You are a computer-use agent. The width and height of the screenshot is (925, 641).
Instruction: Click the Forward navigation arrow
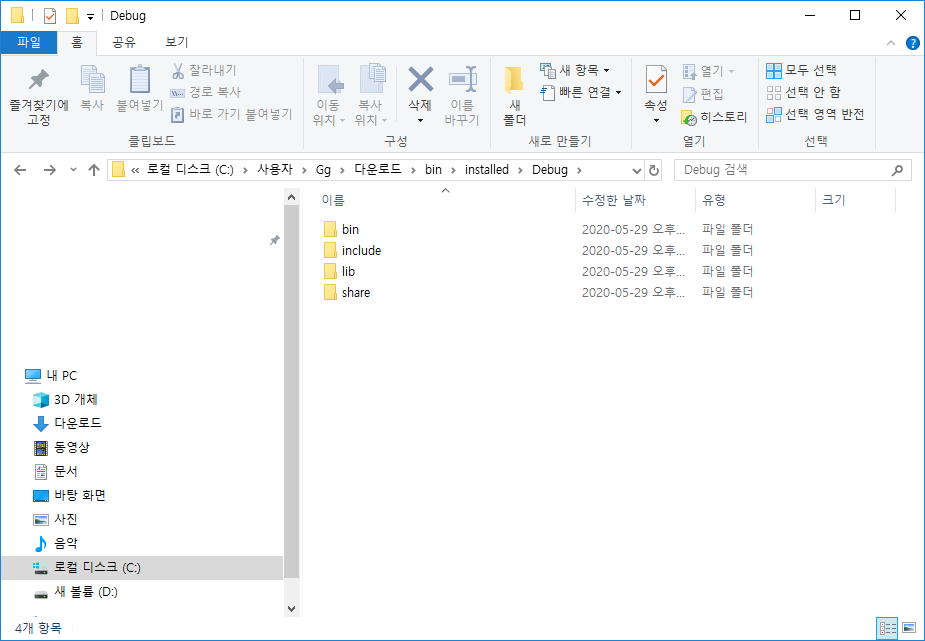click(x=50, y=170)
